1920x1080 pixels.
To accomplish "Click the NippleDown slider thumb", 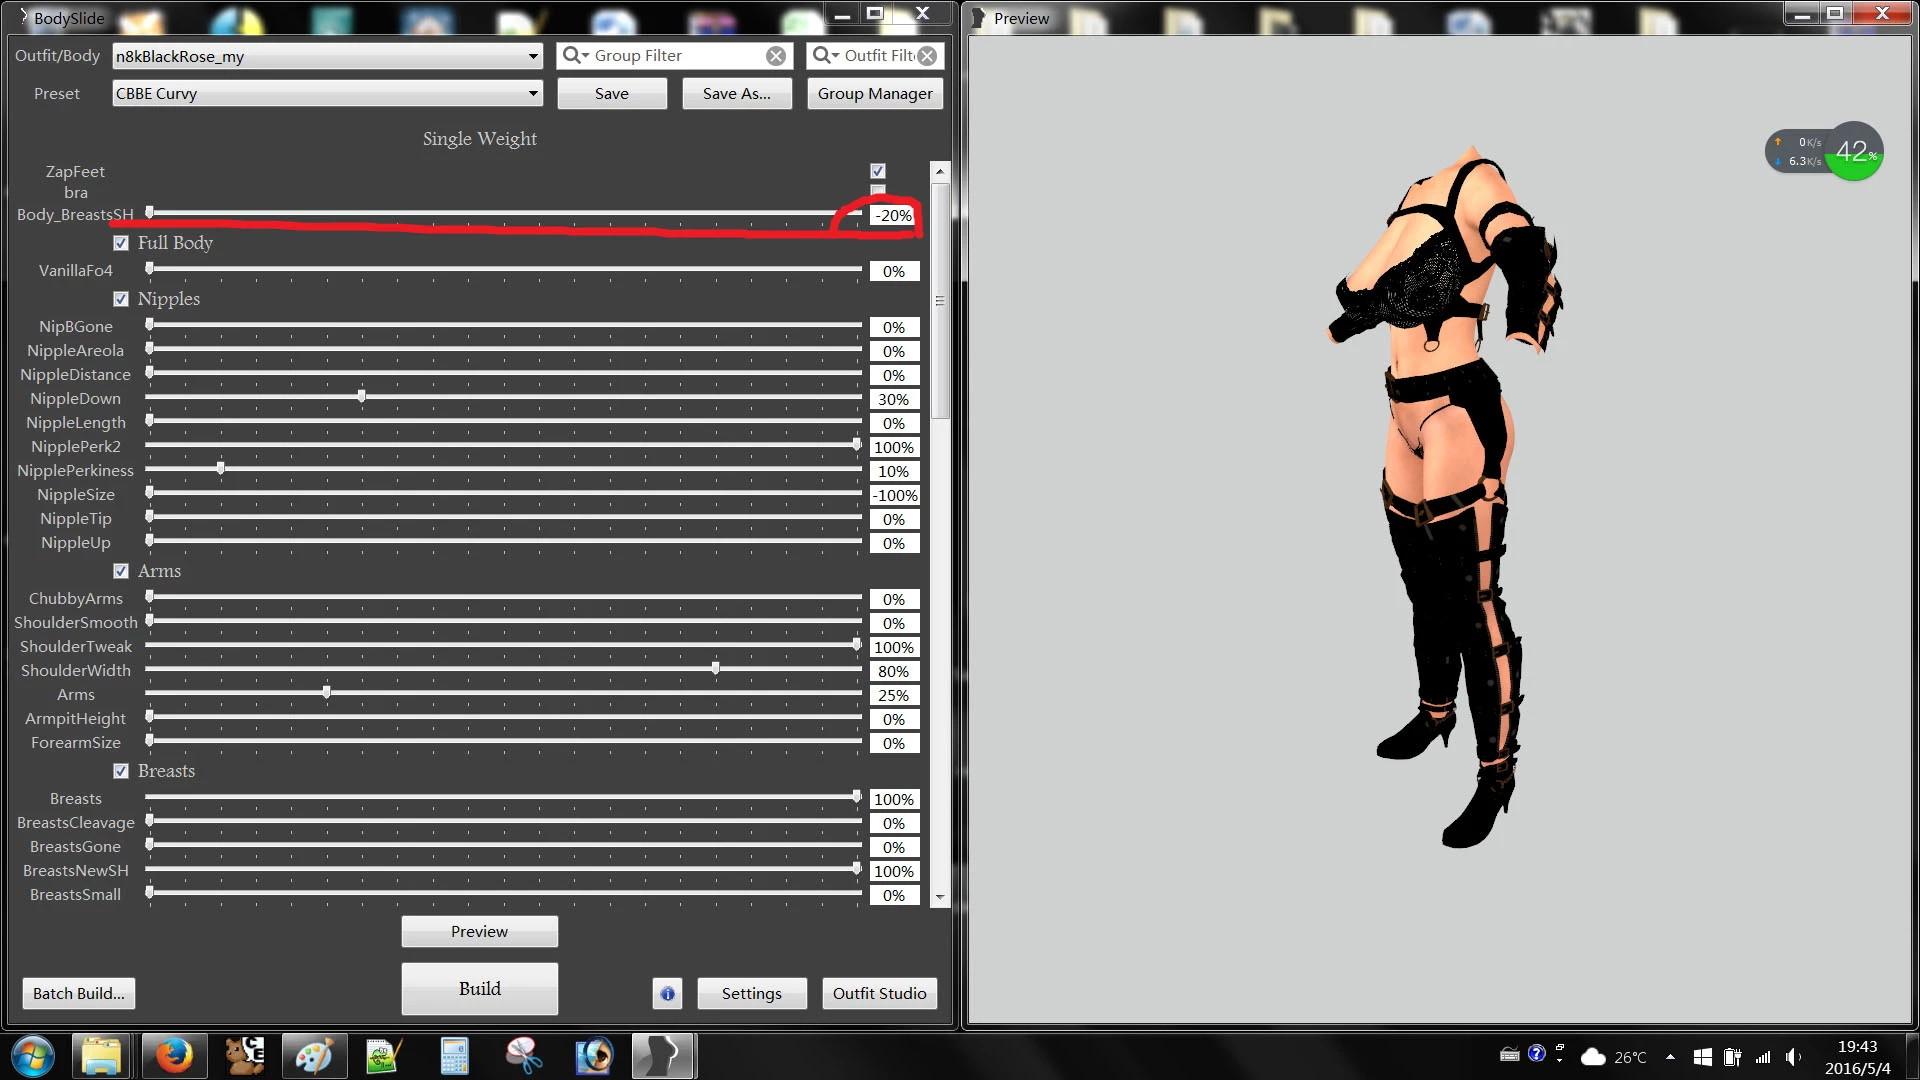I will 362,397.
